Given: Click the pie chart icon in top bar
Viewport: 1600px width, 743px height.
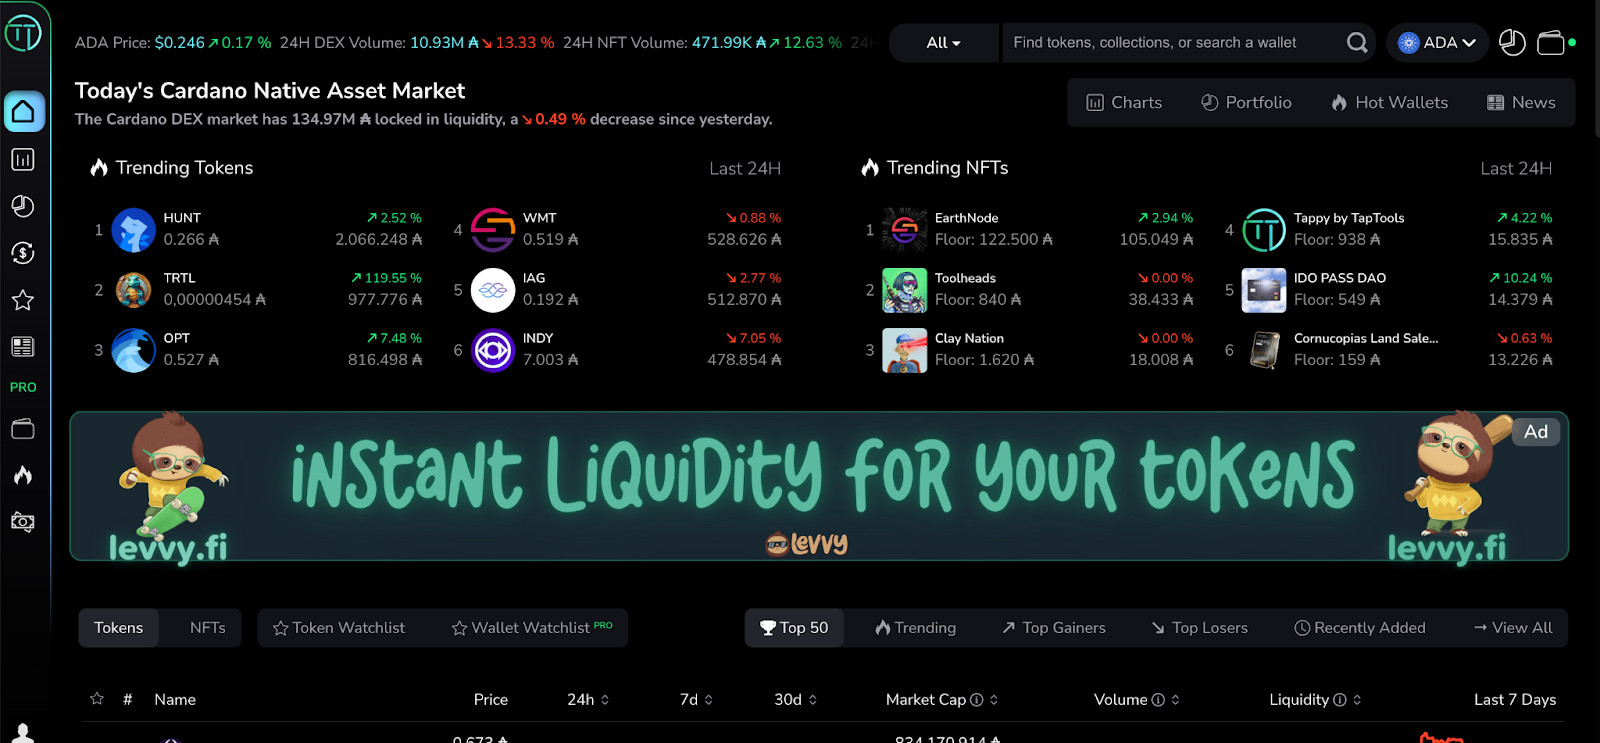Looking at the screenshot, I should [x=1512, y=43].
